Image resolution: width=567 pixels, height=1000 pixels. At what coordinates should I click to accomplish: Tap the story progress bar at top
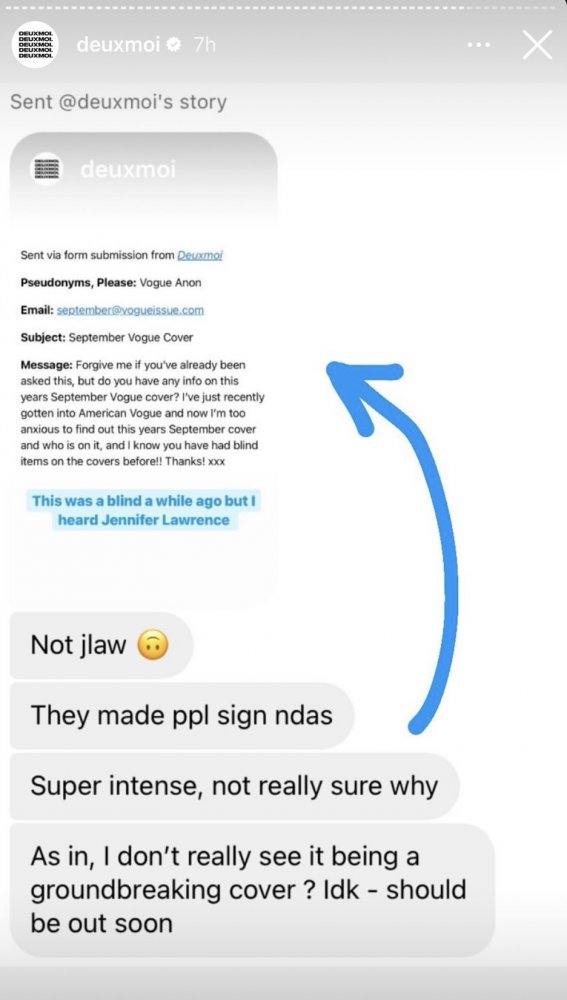283,8
